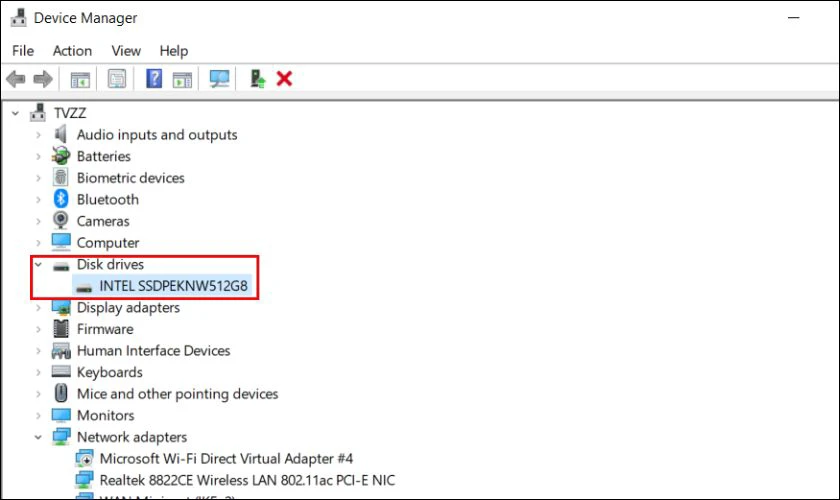Expand Audio inputs and outputs node

coord(38,135)
